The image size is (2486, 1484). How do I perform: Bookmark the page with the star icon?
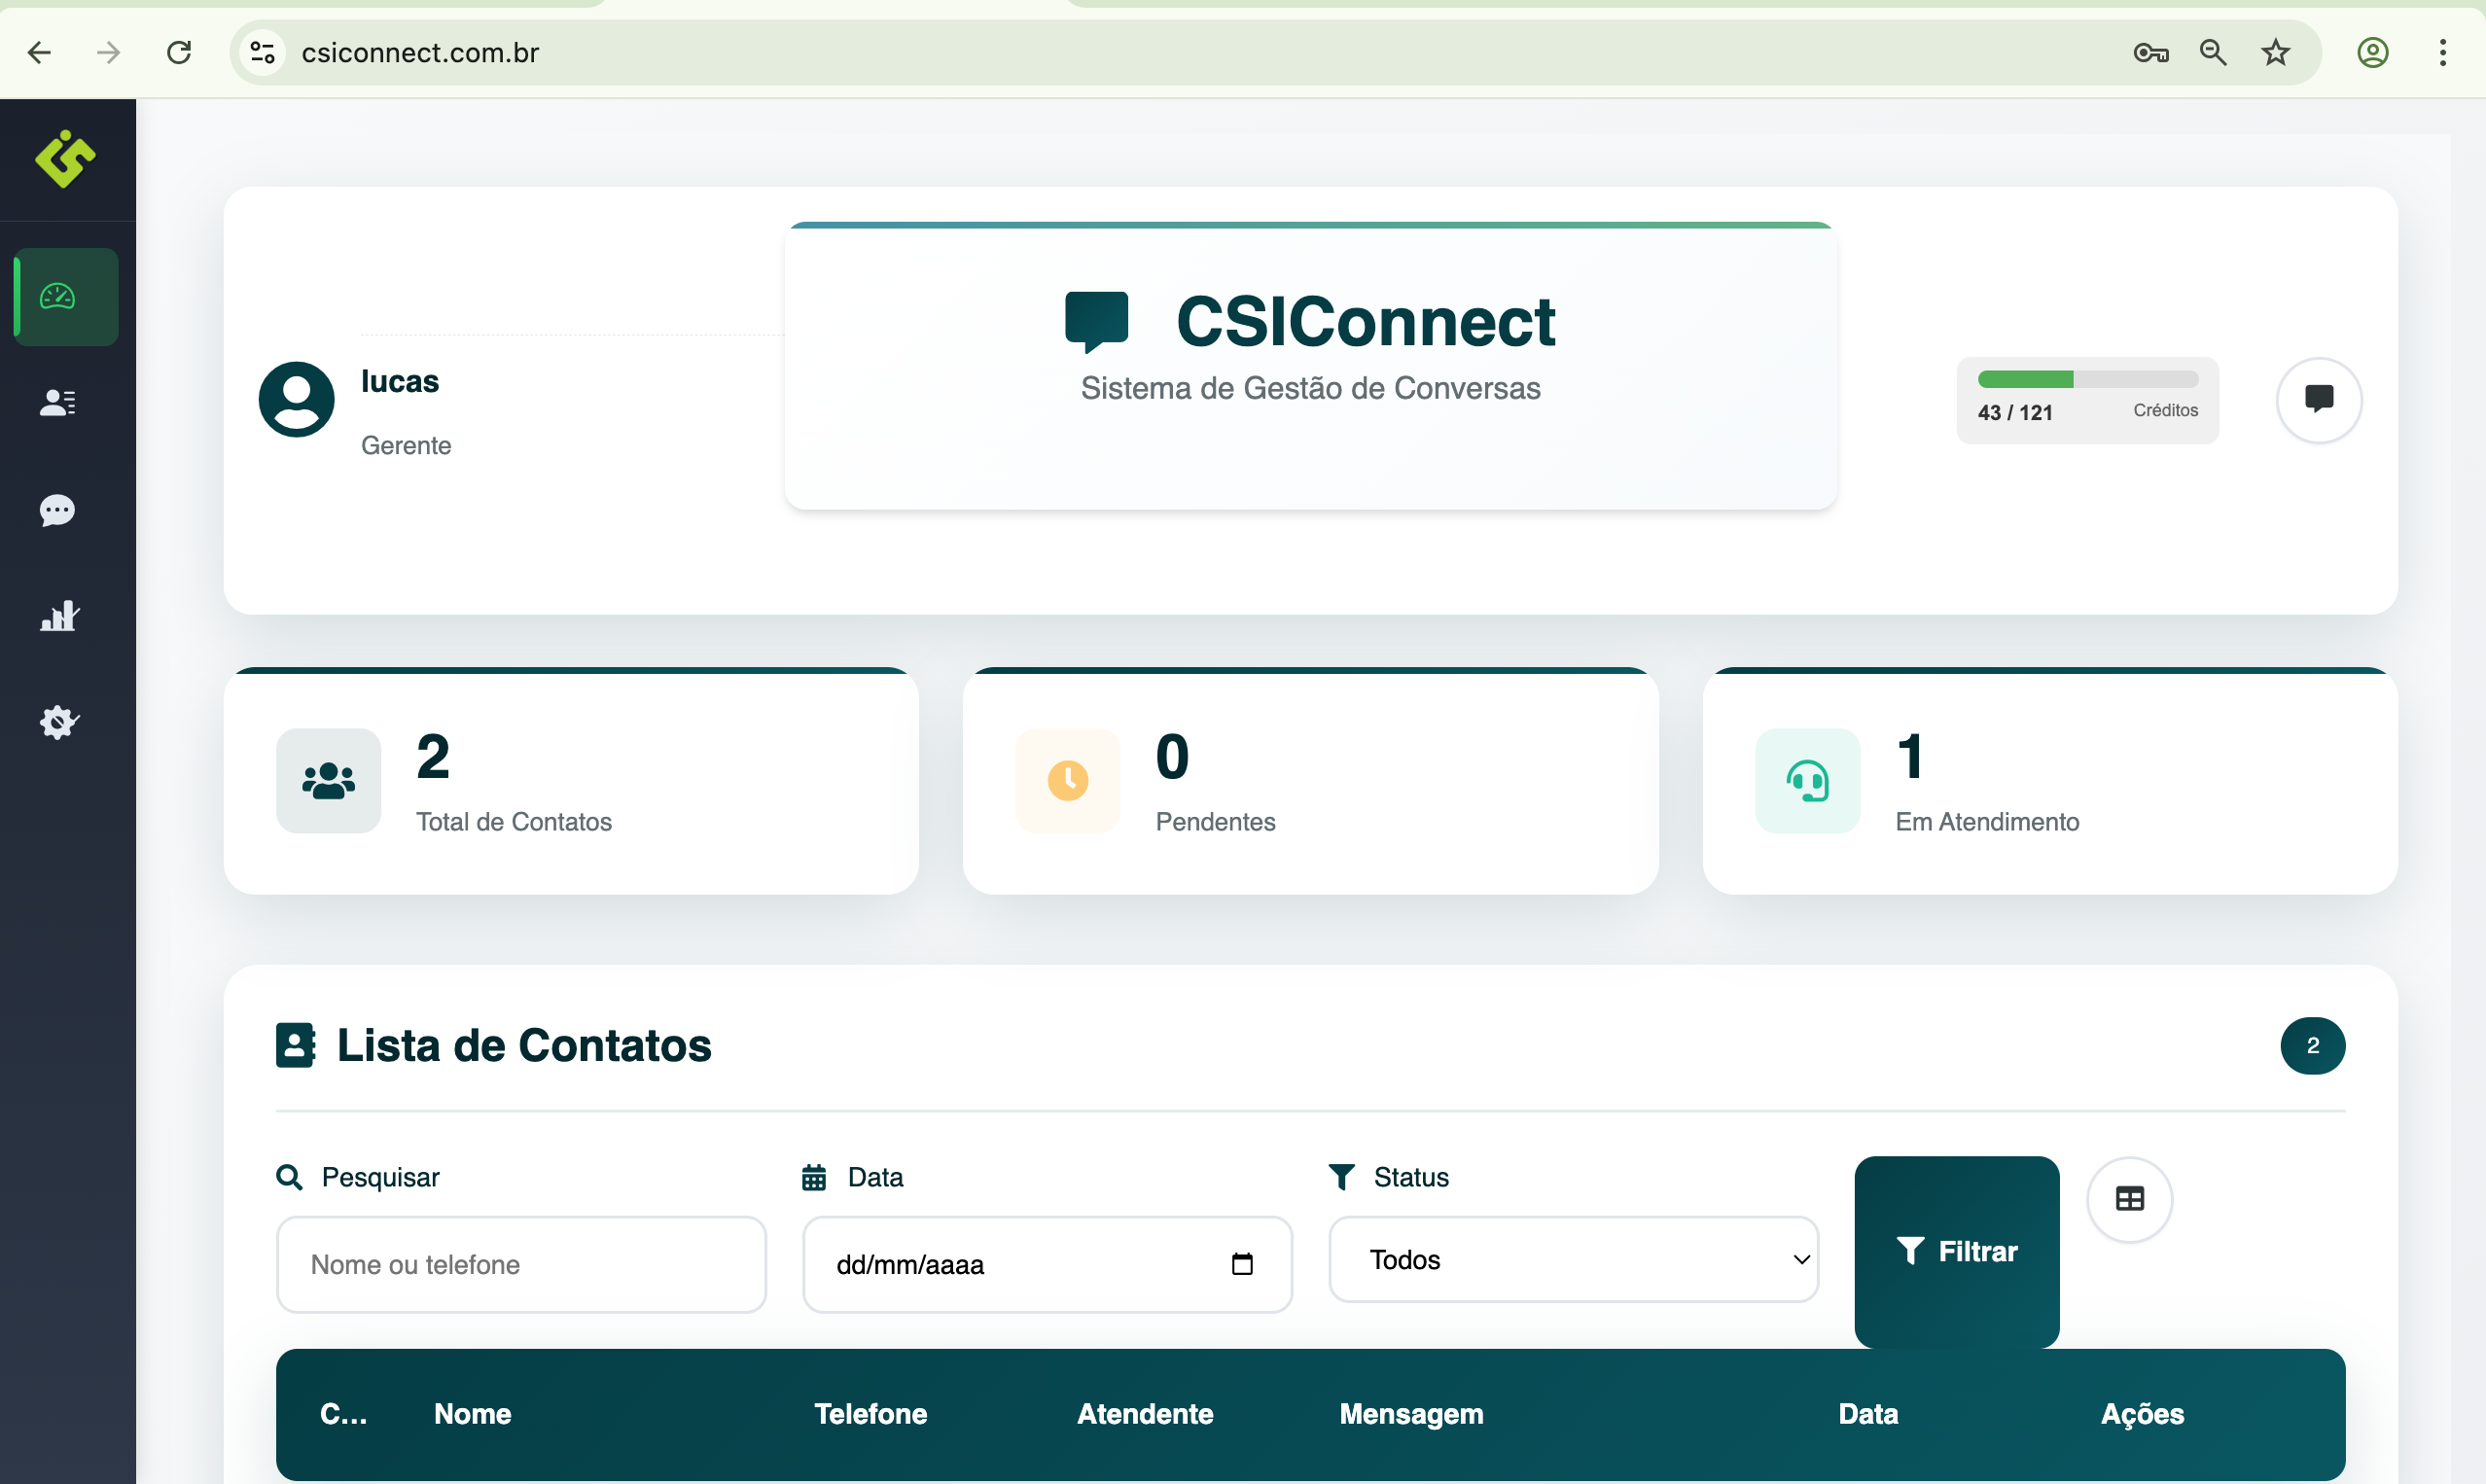tap(2274, 52)
